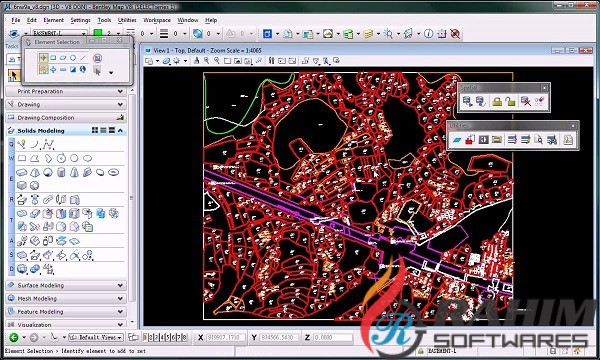Image resolution: width=600 pixels, height=360 pixels.
Task: Toggle Individual selection mode in Element Selection
Action: (43, 58)
